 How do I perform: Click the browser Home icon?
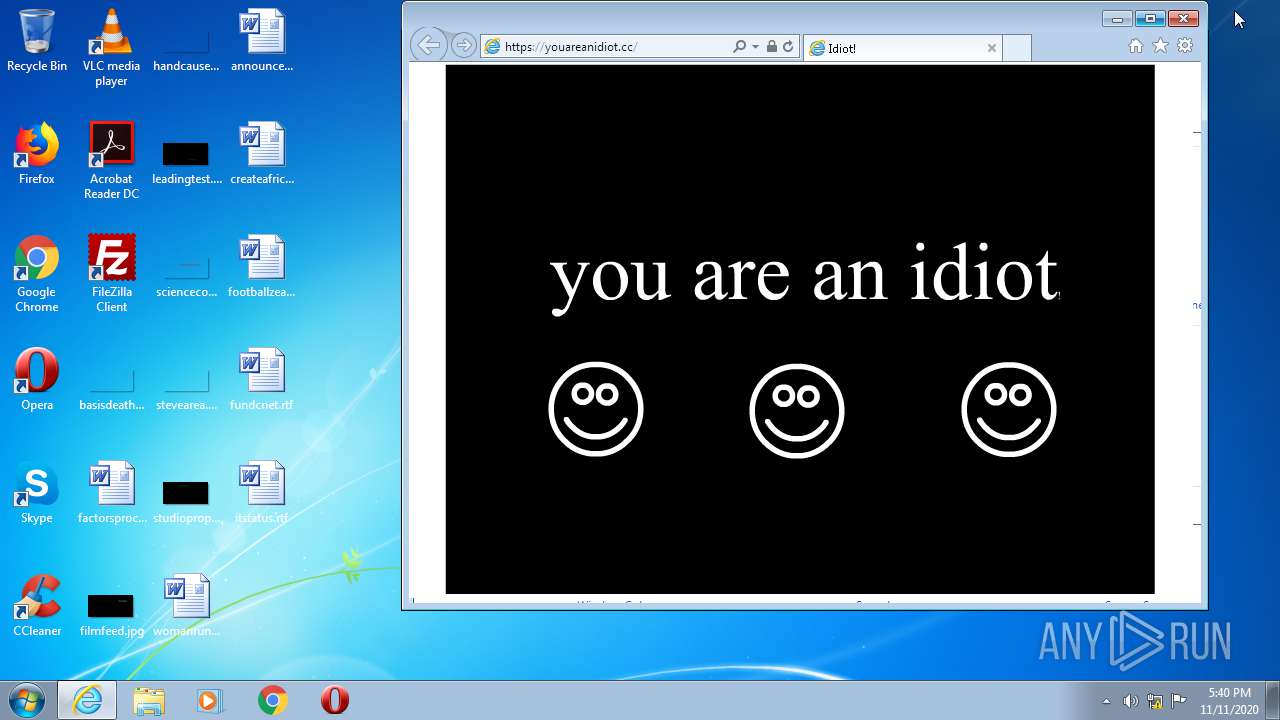1136,46
